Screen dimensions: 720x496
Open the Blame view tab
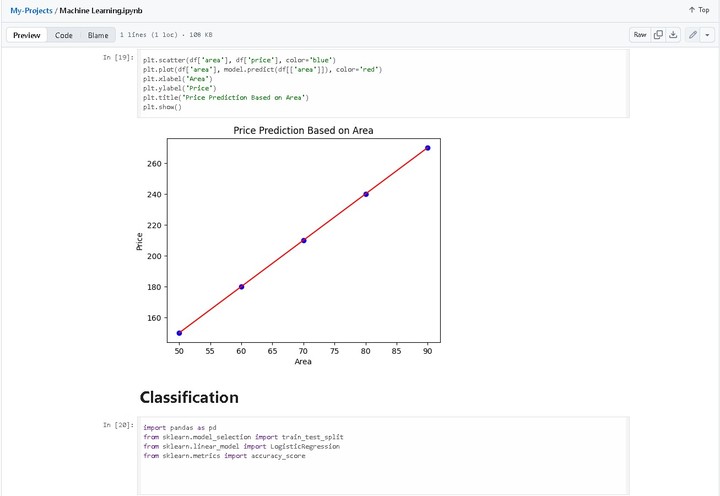click(x=98, y=35)
